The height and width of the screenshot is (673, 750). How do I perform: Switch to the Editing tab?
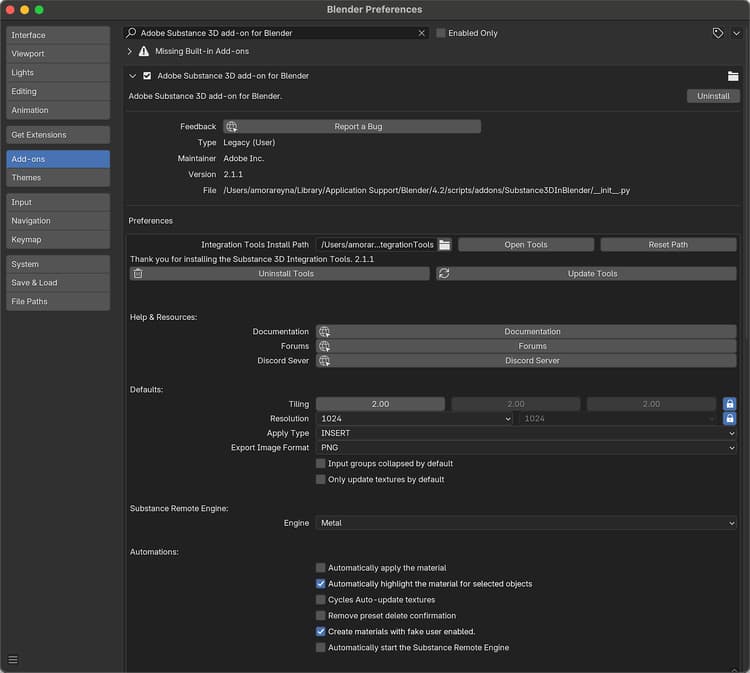tap(58, 91)
